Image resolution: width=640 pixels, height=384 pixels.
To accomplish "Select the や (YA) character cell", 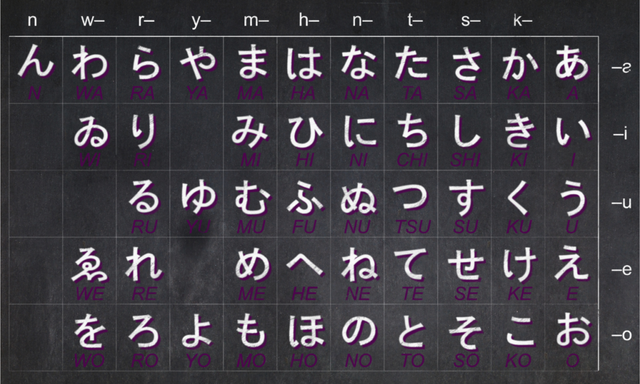I will [x=197, y=70].
